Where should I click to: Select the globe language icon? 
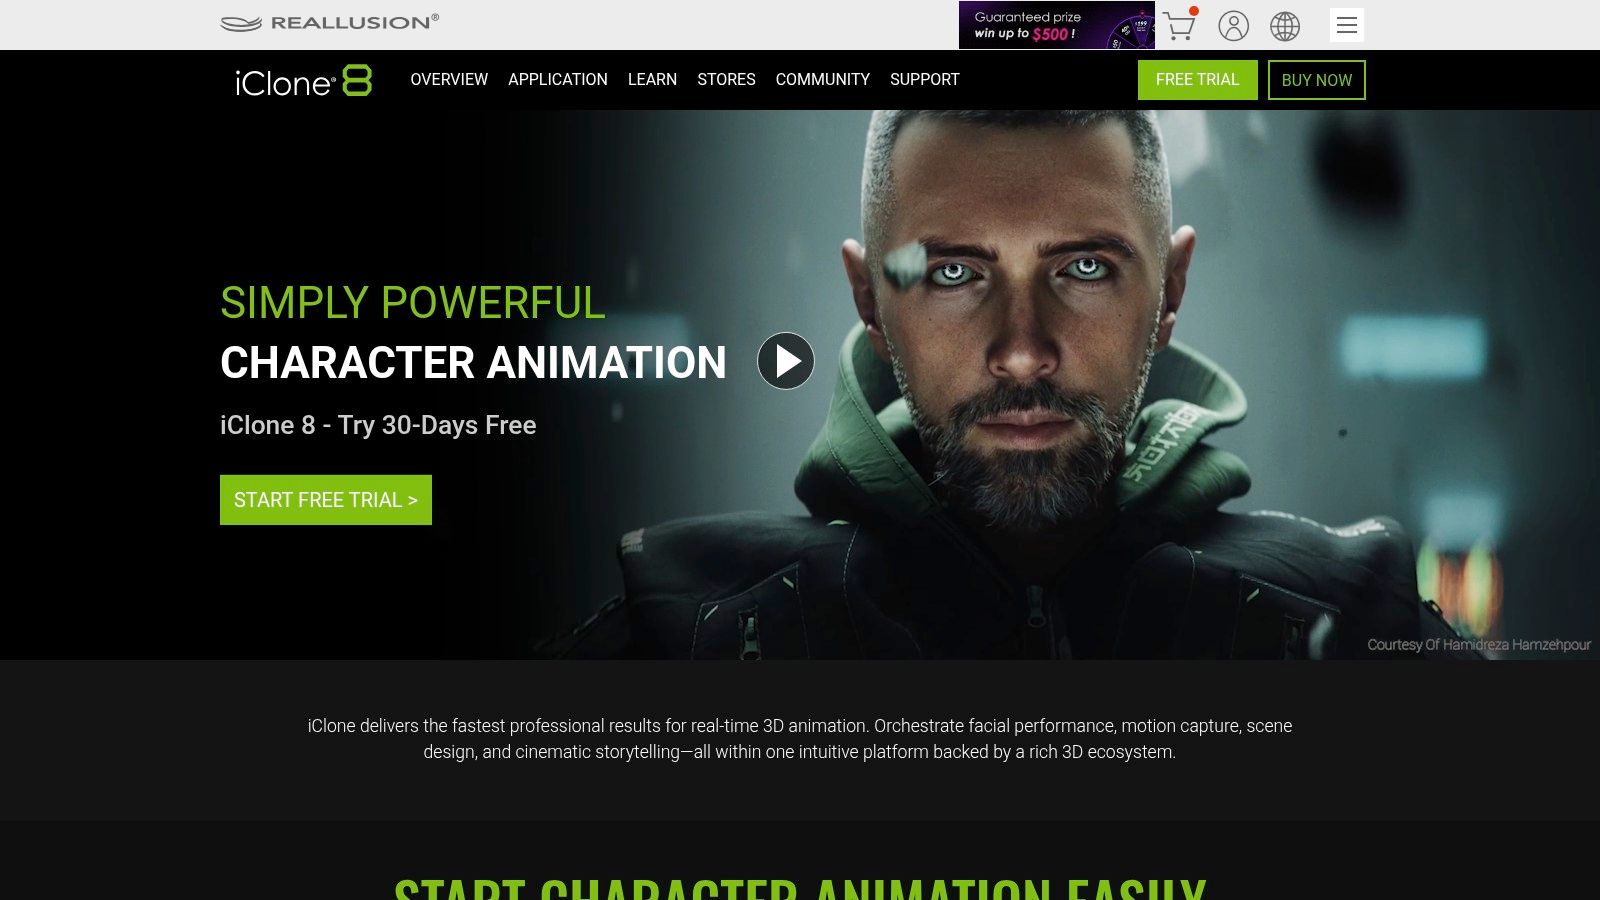pos(1285,25)
